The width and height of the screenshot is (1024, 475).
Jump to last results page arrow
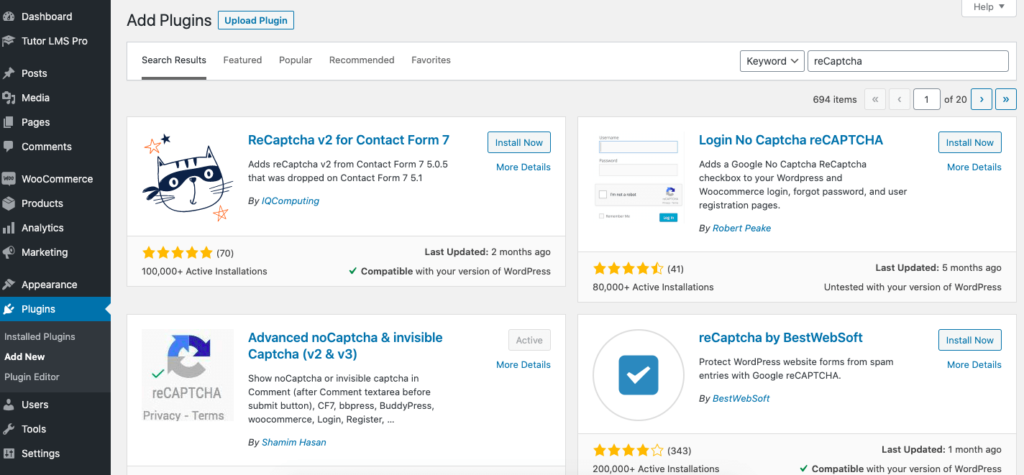tap(1006, 99)
